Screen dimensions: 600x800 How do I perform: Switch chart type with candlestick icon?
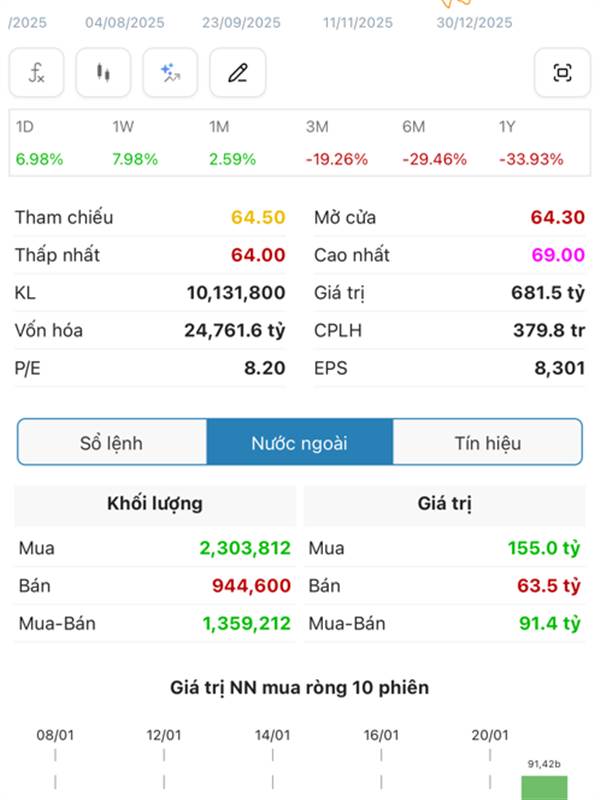pos(103,73)
